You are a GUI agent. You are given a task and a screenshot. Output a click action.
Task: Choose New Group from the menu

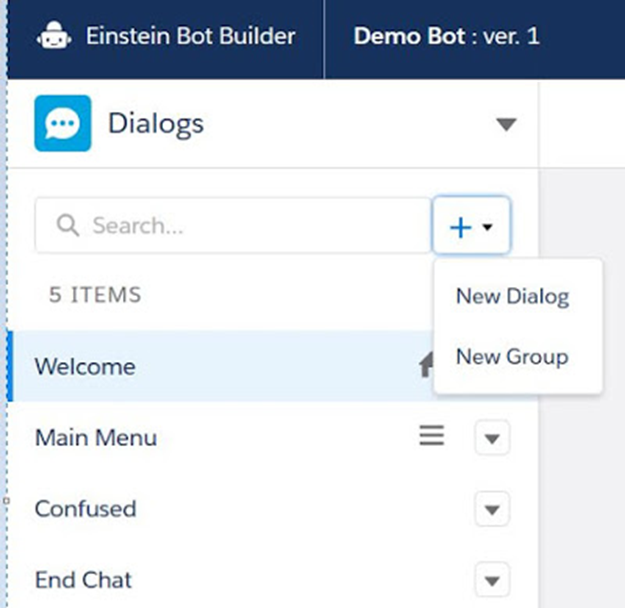click(512, 357)
